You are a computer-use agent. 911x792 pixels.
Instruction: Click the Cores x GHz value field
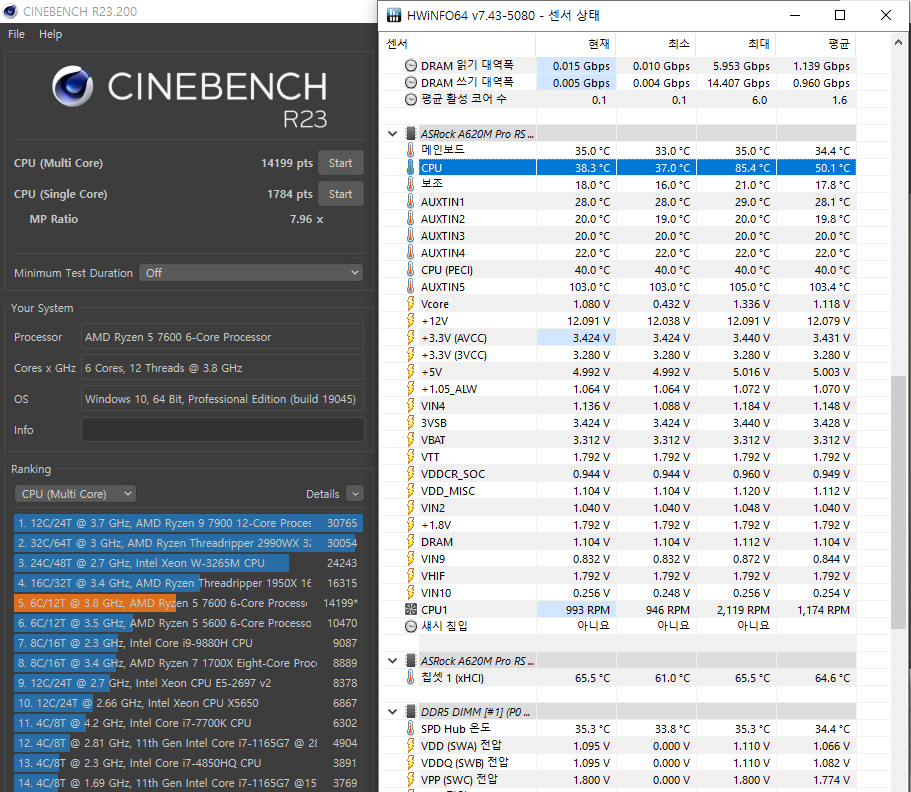coord(223,368)
